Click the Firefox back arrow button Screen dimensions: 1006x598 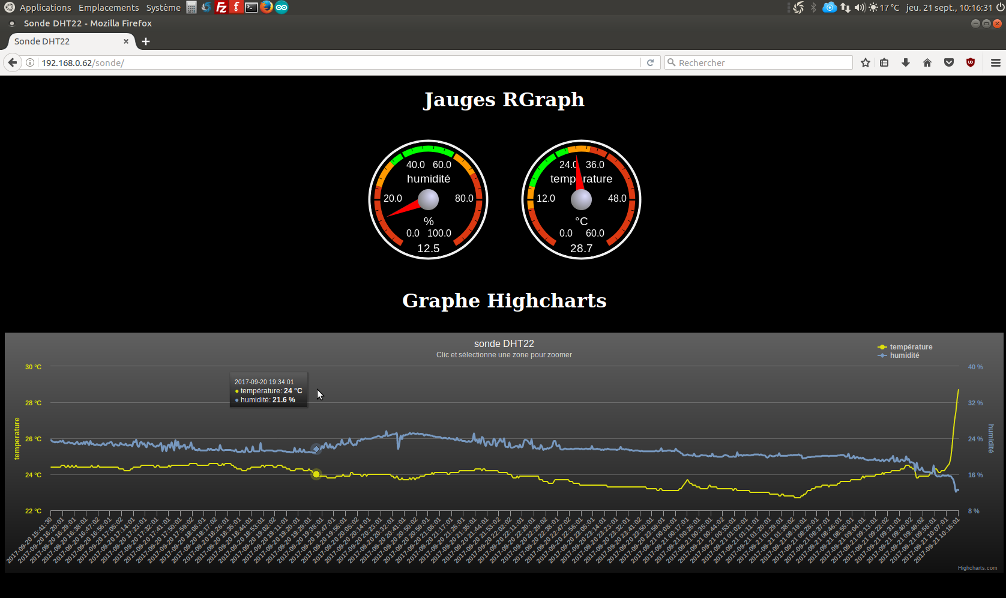click(x=13, y=62)
